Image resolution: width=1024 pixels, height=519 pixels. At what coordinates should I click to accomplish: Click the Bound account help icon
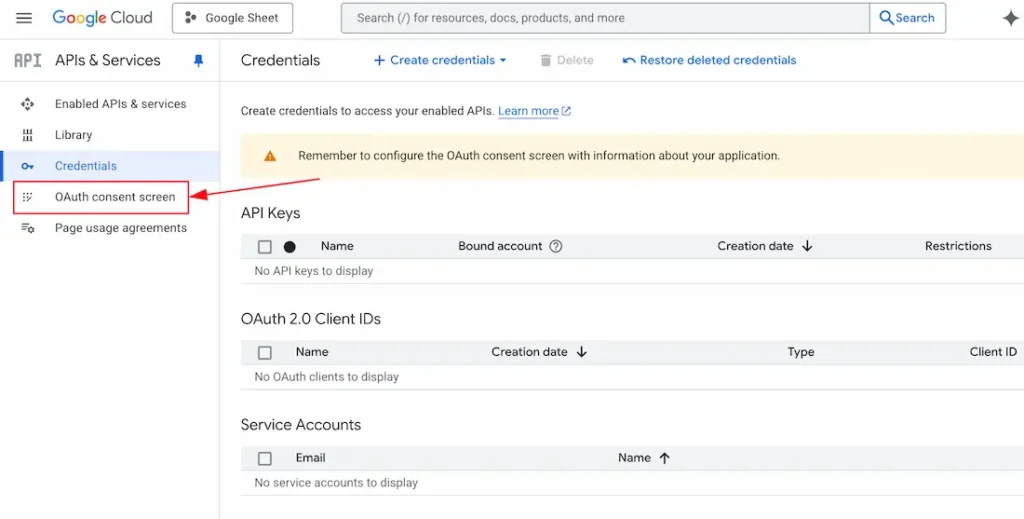556,246
